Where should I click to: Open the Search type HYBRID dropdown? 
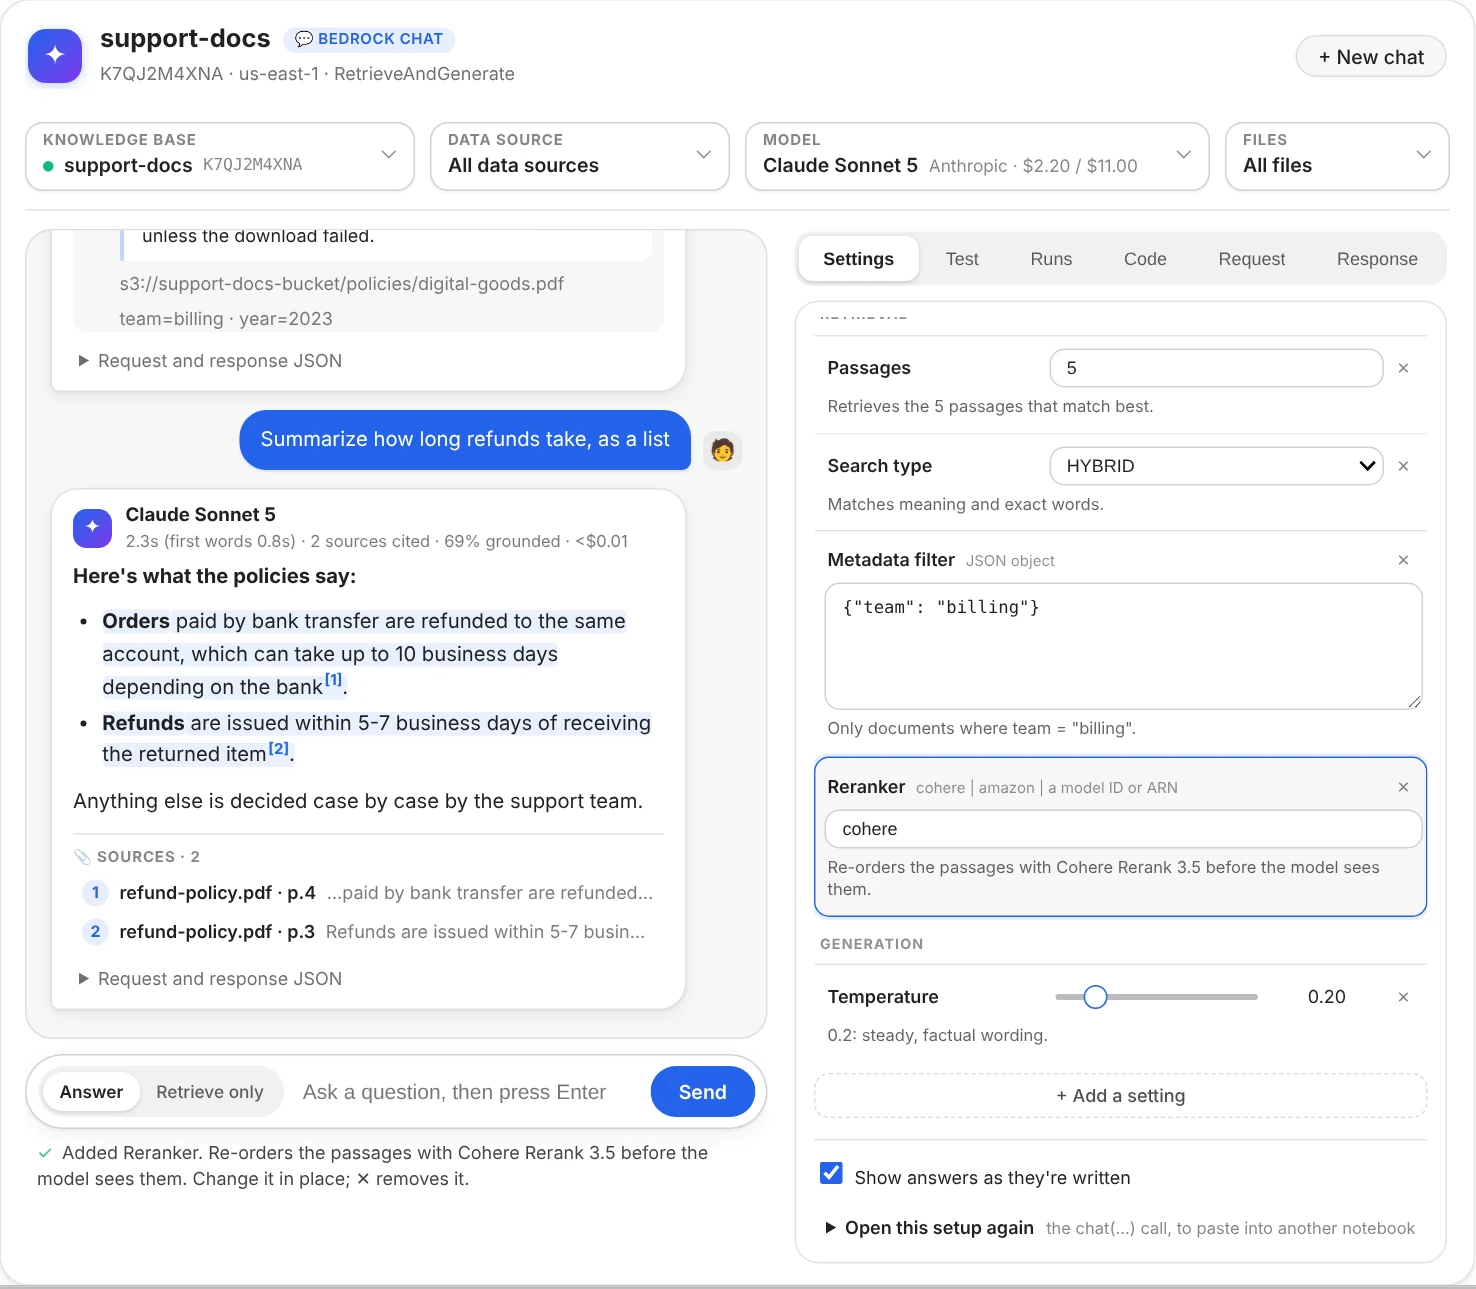tap(1216, 466)
